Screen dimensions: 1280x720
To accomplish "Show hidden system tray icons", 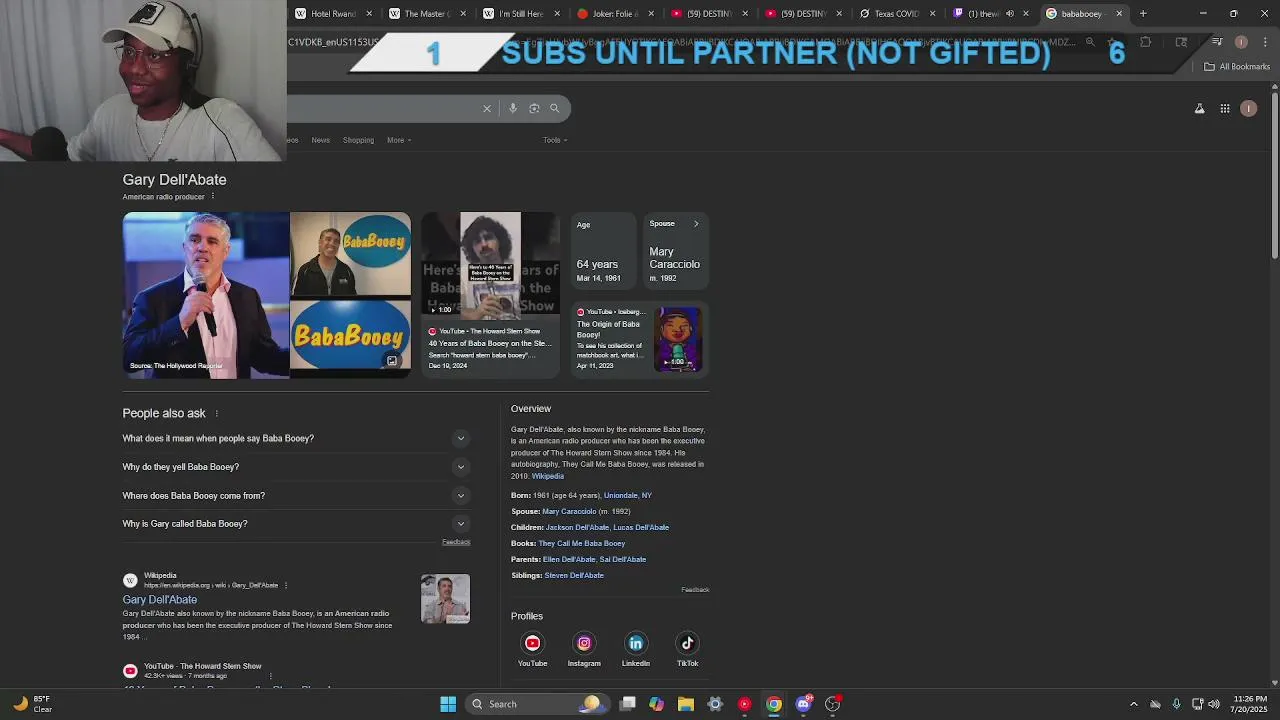I will click(1134, 704).
